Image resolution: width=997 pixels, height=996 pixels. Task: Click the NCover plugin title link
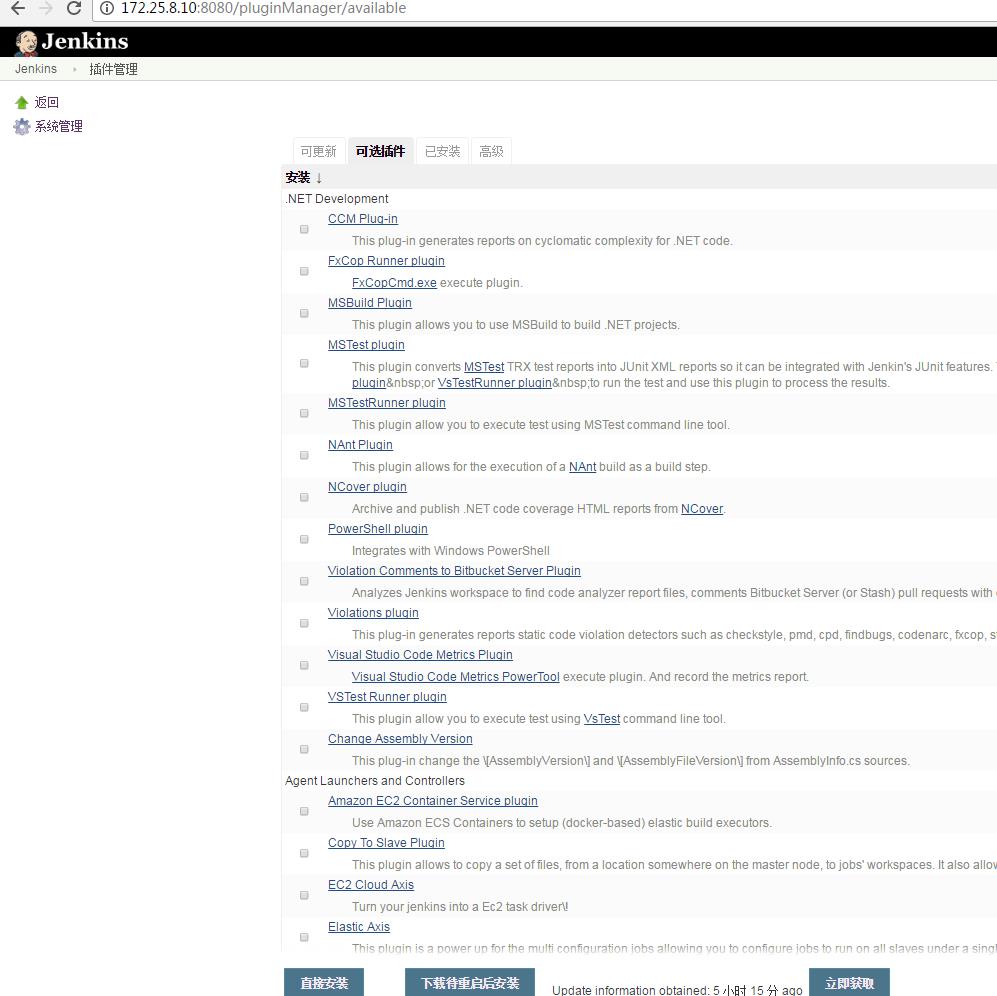coord(368,487)
